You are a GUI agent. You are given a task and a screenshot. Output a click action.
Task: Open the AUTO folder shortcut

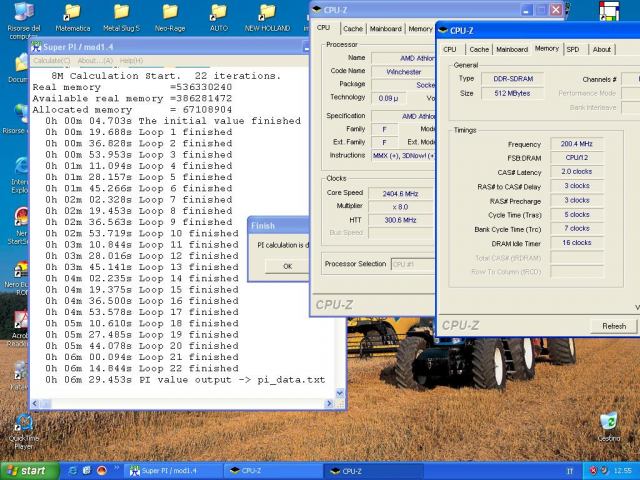(219, 18)
